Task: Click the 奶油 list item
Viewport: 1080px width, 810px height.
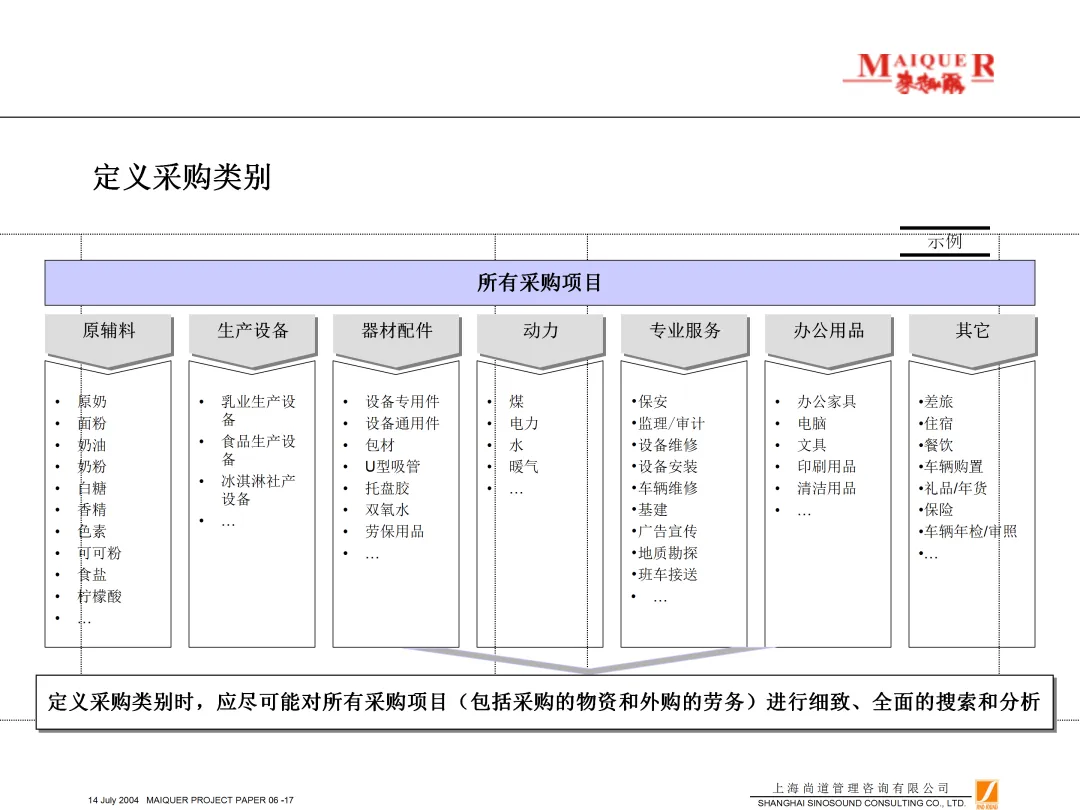Action: coord(92,445)
